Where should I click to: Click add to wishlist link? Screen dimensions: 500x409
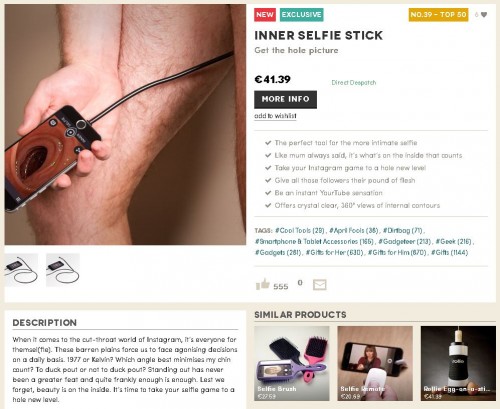click(275, 116)
